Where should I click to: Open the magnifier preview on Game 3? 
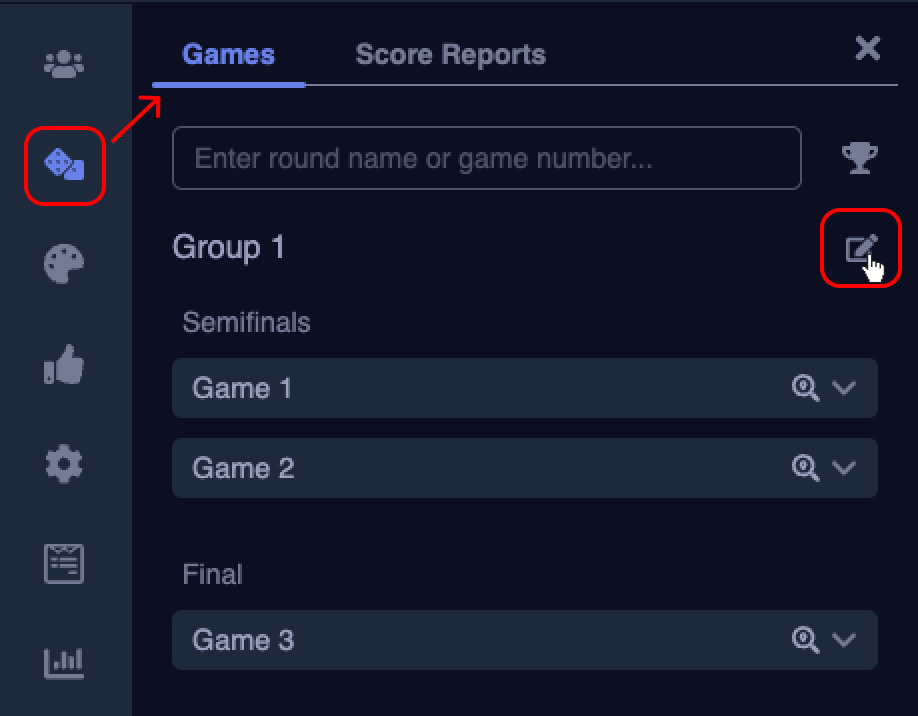pos(806,639)
